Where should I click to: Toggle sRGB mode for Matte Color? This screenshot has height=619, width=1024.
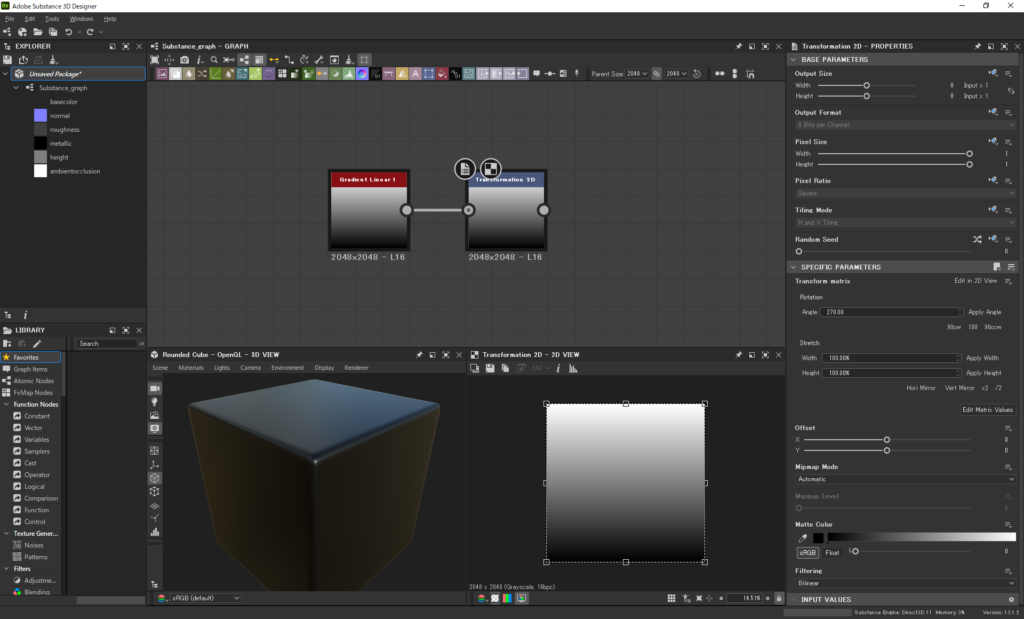click(808, 552)
